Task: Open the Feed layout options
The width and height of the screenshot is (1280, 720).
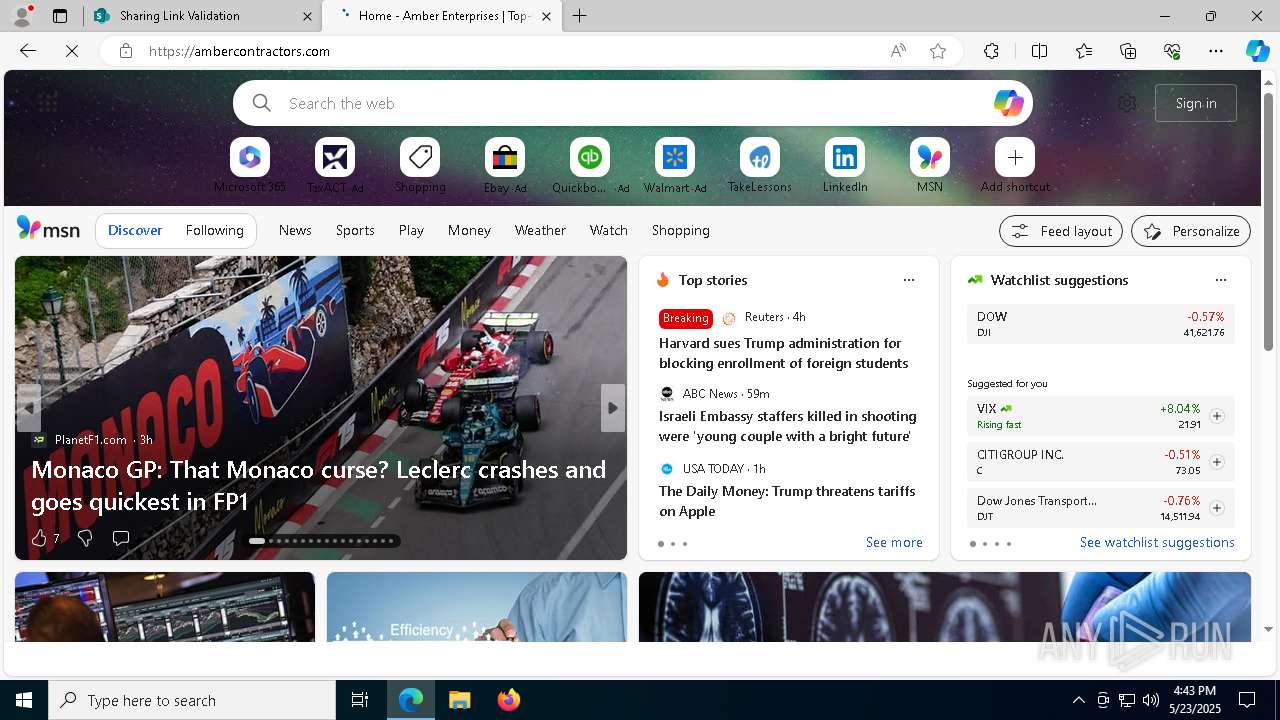Action: coord(1061,231)
